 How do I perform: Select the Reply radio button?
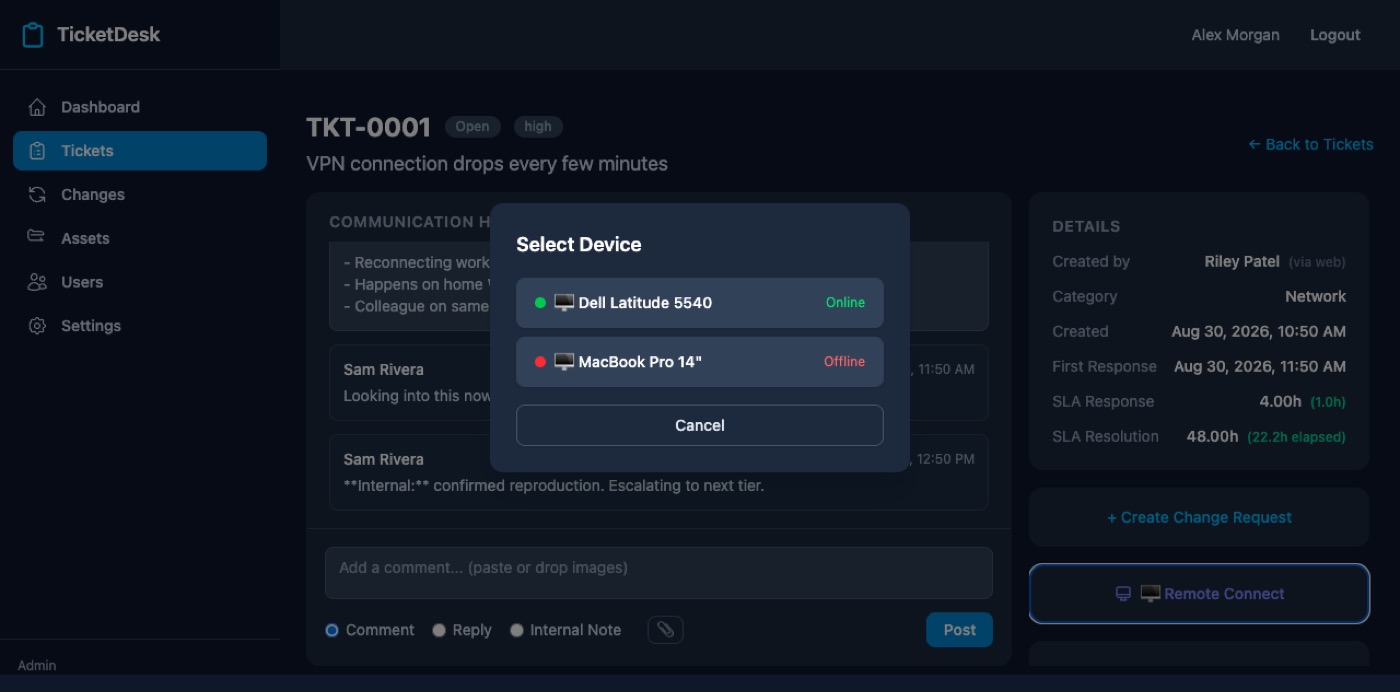(x=438, y=630)
